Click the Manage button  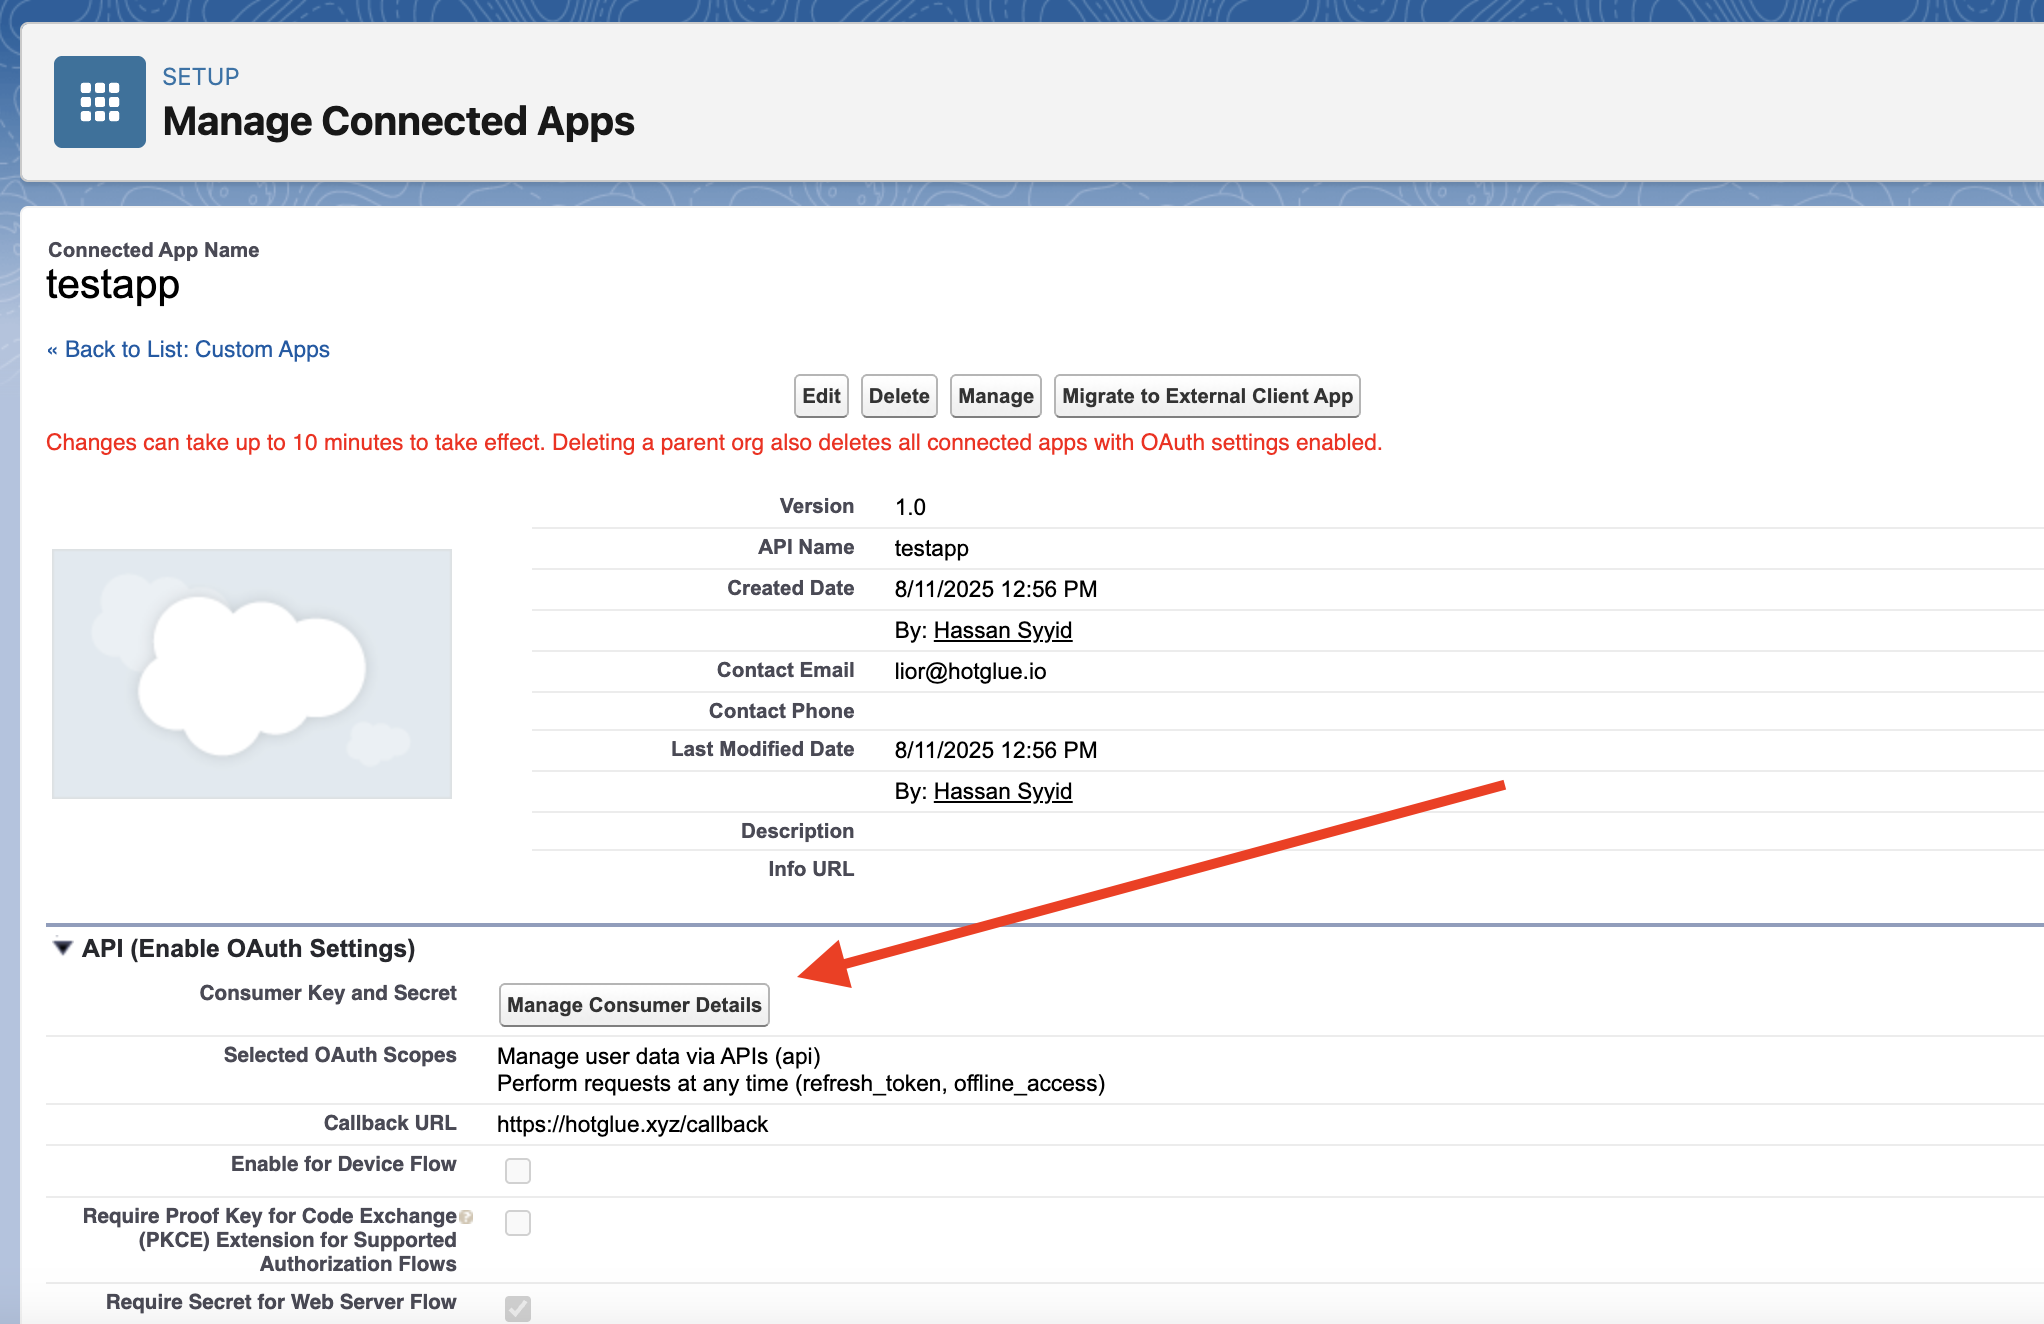pos(996,396)
